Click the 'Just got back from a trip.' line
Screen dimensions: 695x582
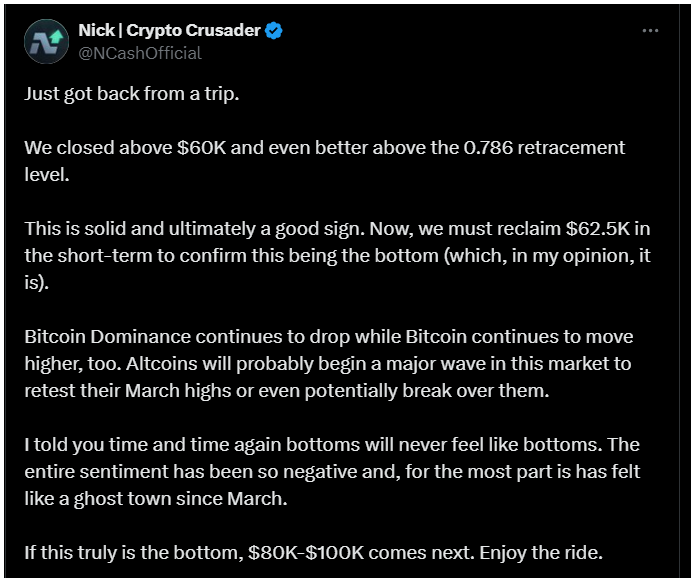(132, 94)
